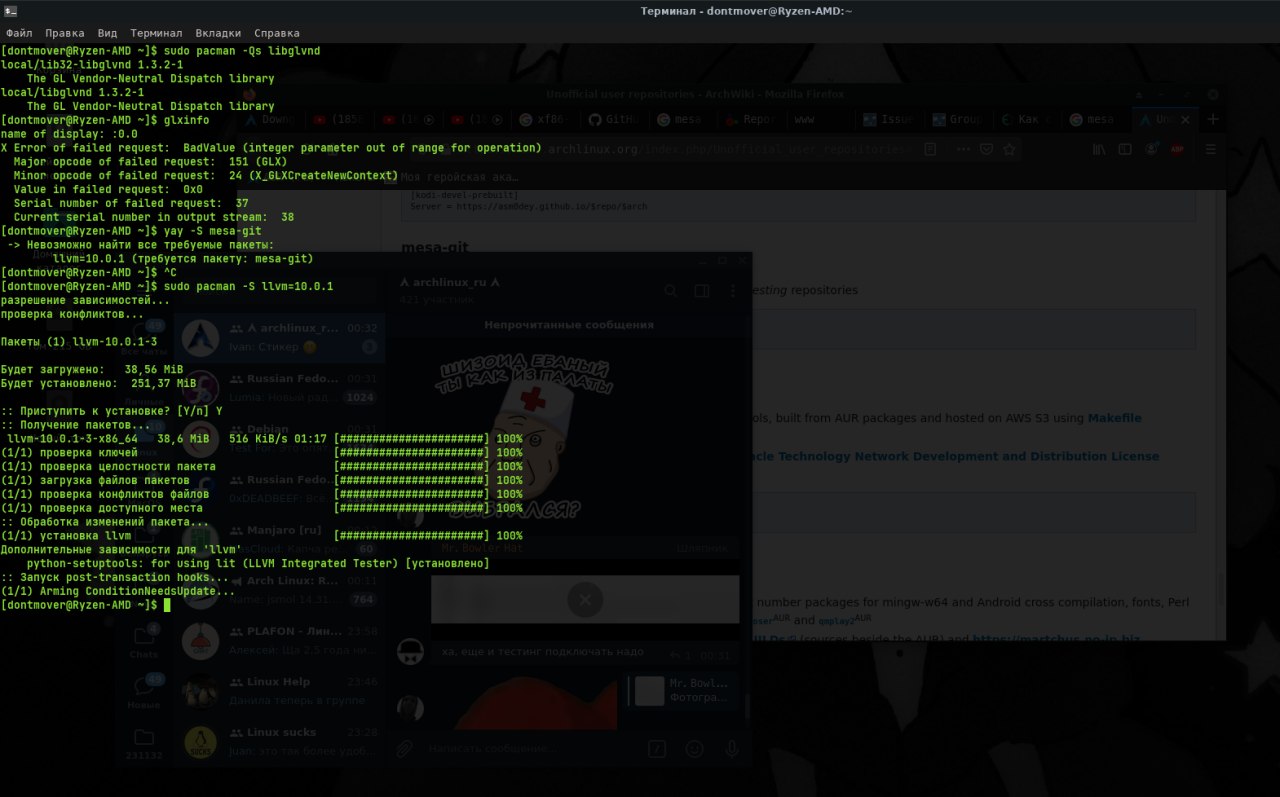Open the PLAFON chat in Telegram
Screen dimensions: 1280x797
(x=281, y=640)
